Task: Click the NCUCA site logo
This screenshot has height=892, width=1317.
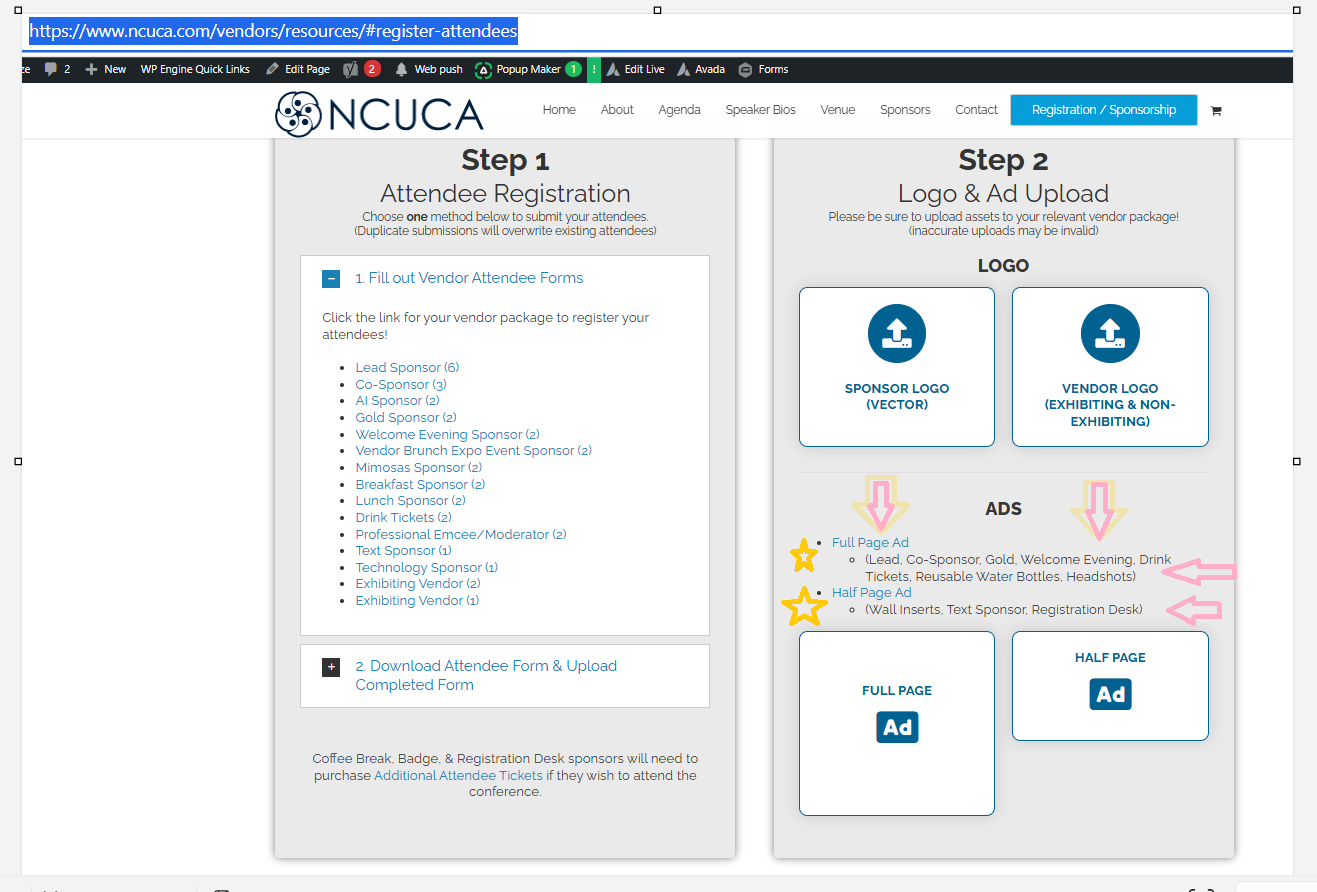Action: [379, 113]
